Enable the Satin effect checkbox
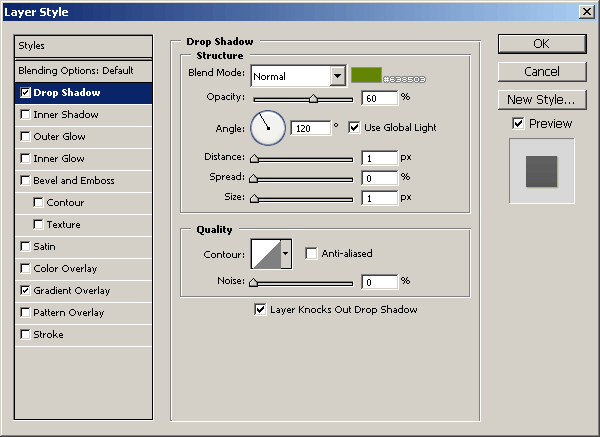Screen dimensions: 600x437 click(25, 246)
